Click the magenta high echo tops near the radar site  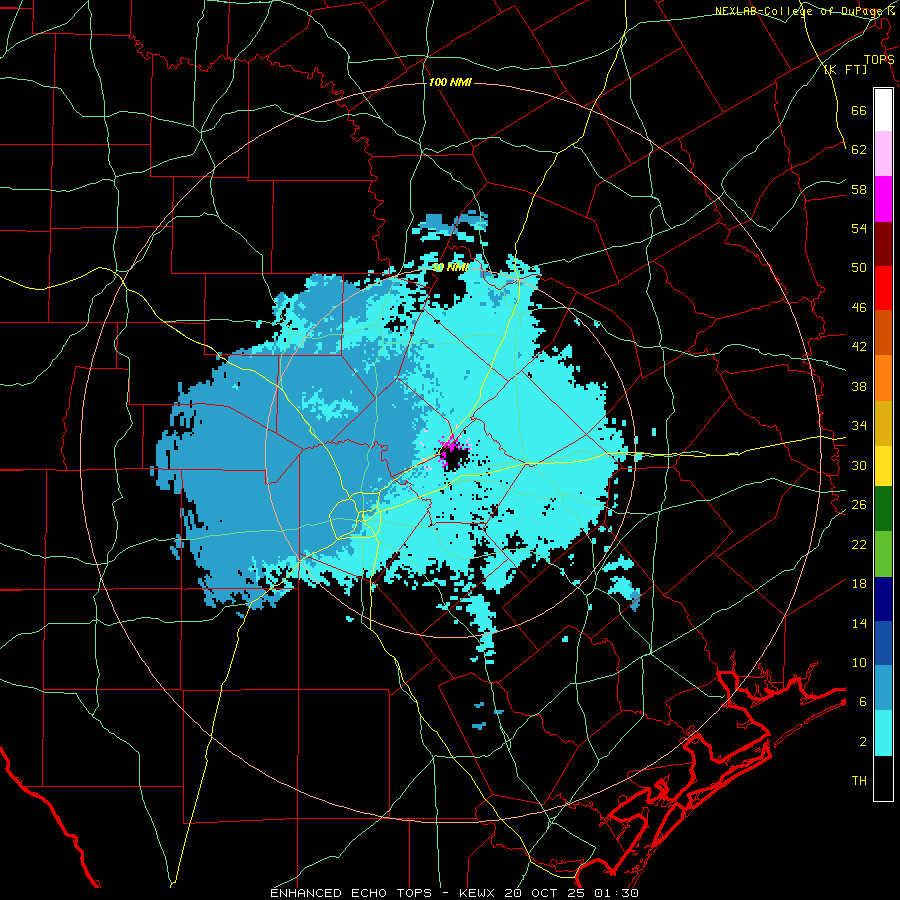click(450, 445)
